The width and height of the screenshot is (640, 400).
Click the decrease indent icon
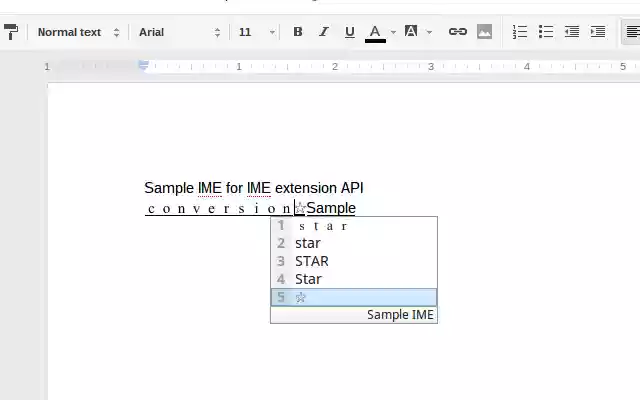[x=572, y=32]
